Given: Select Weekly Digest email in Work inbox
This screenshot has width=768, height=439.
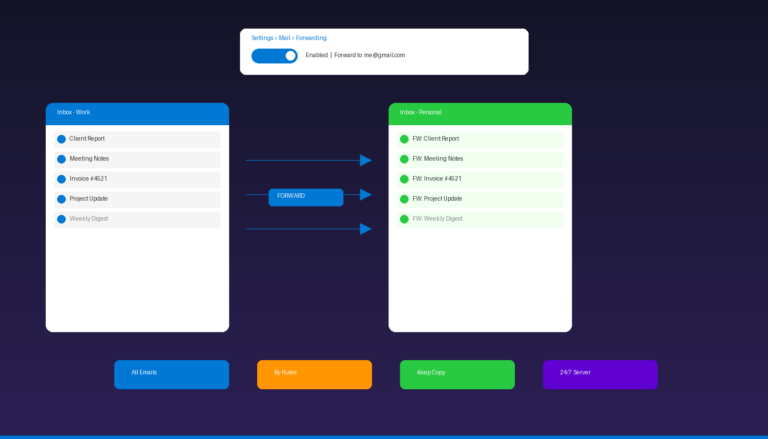Looking at the screenshot, I should coord(137,219).
